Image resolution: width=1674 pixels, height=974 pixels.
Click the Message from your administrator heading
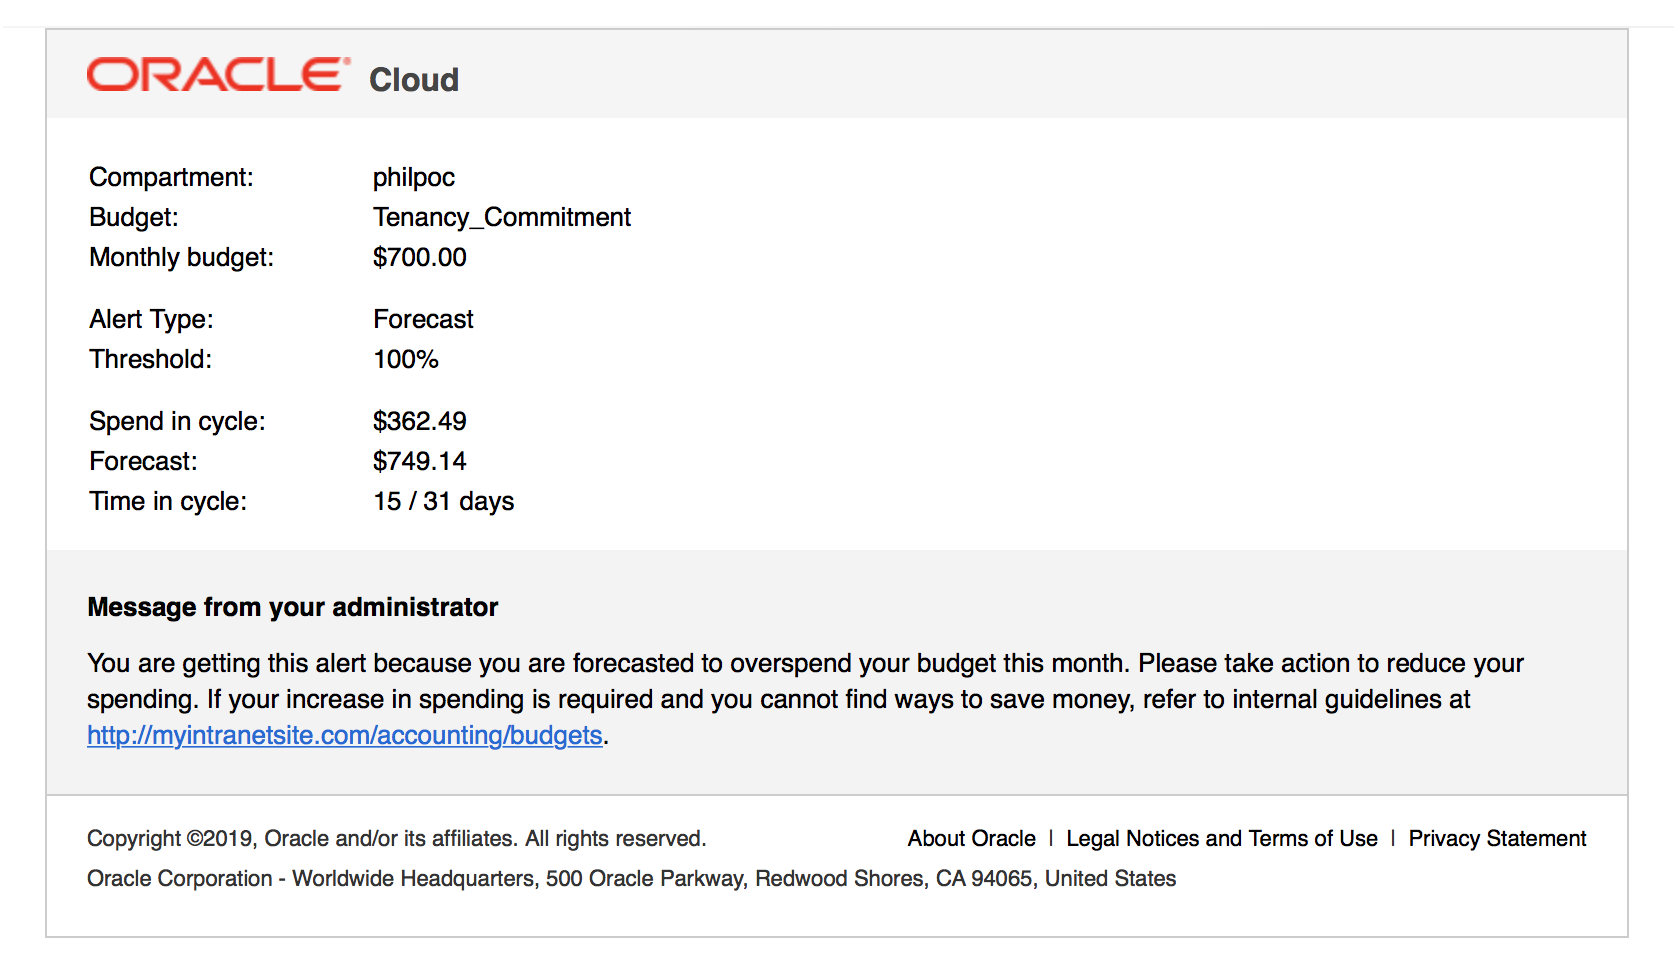click(x=292, y=606)
